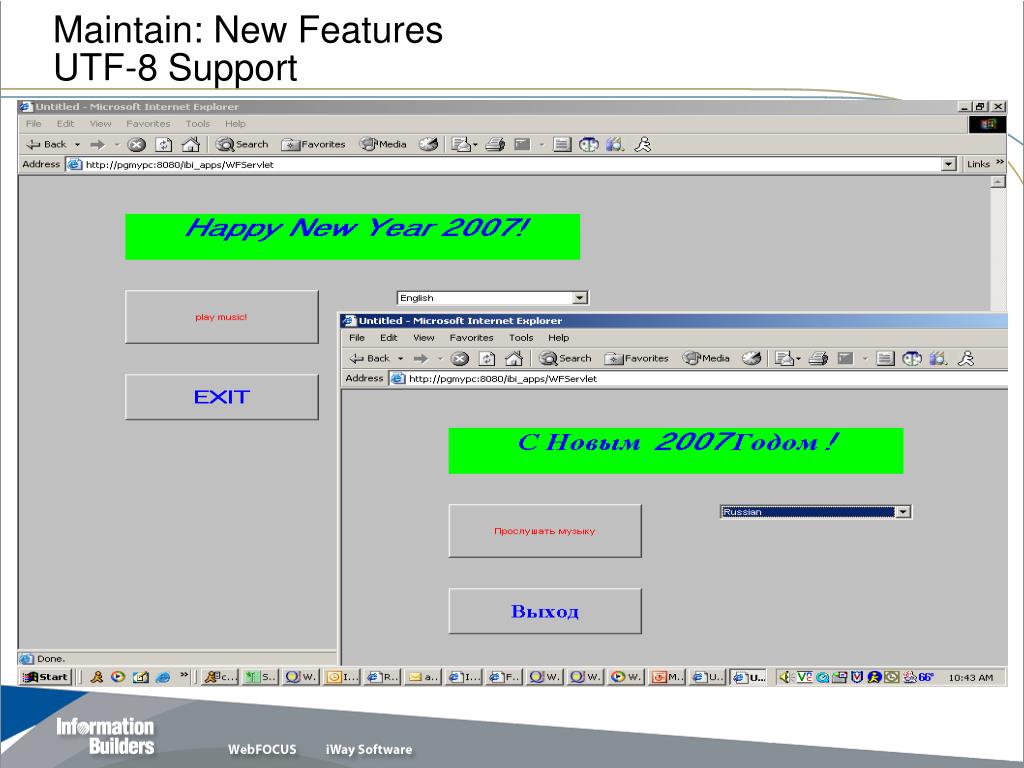The image size is (1024, 768).
Task: Click 'Done.' status bar text
Action: coord(50,659)
